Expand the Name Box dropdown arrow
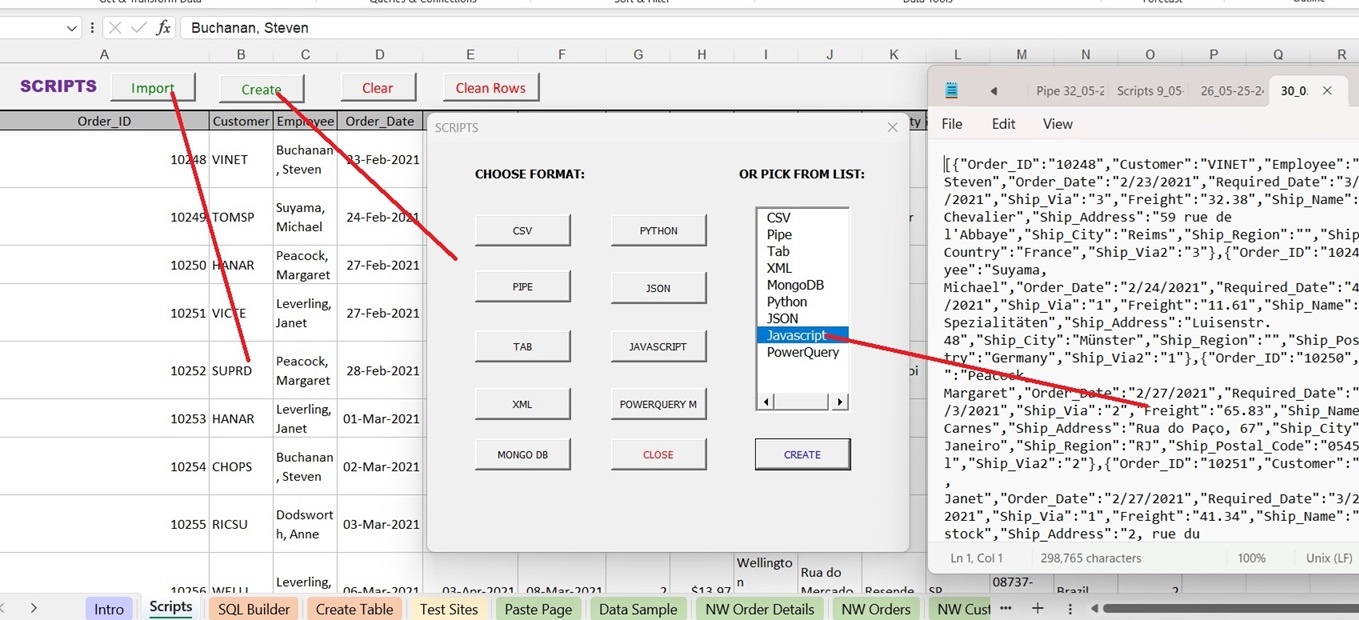This screenshot has height=620, width=1359. click(71, 28)
